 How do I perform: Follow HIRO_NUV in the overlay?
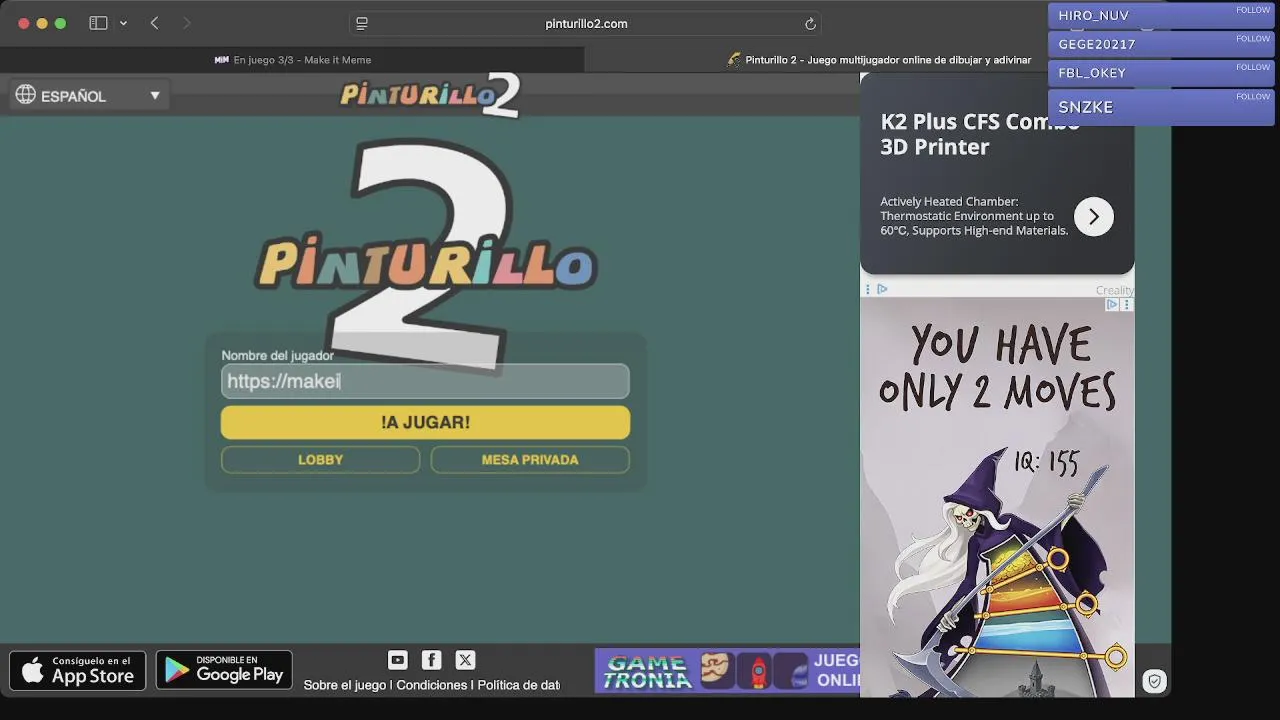1252,10
